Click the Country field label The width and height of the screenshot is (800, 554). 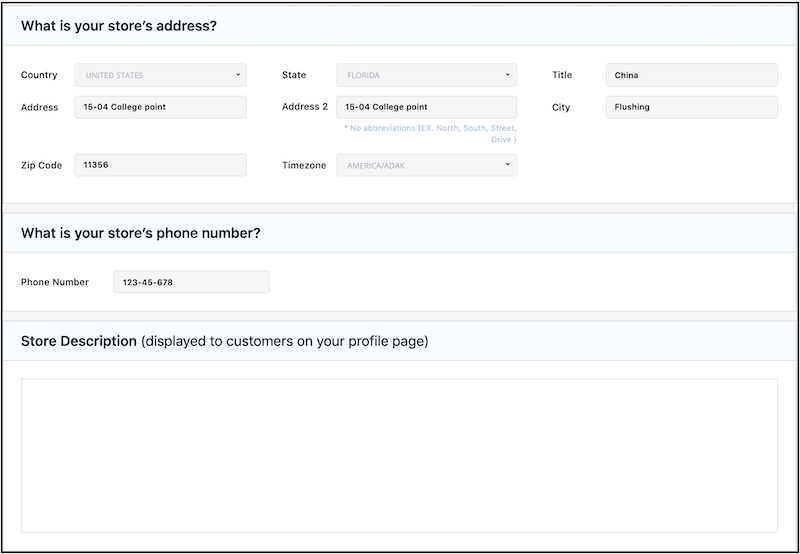(x=39, y=75)
